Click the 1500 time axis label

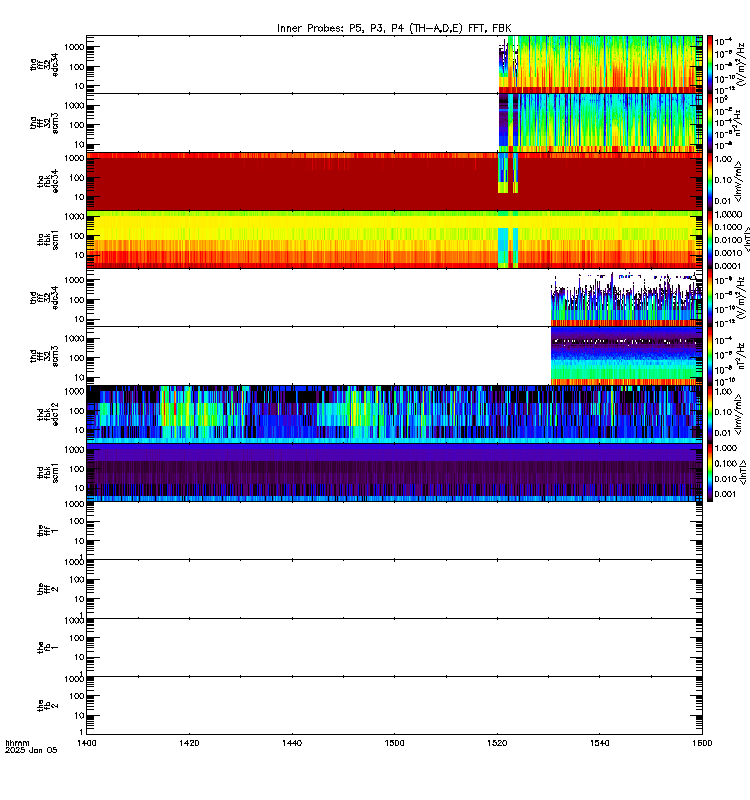(394, 743)
